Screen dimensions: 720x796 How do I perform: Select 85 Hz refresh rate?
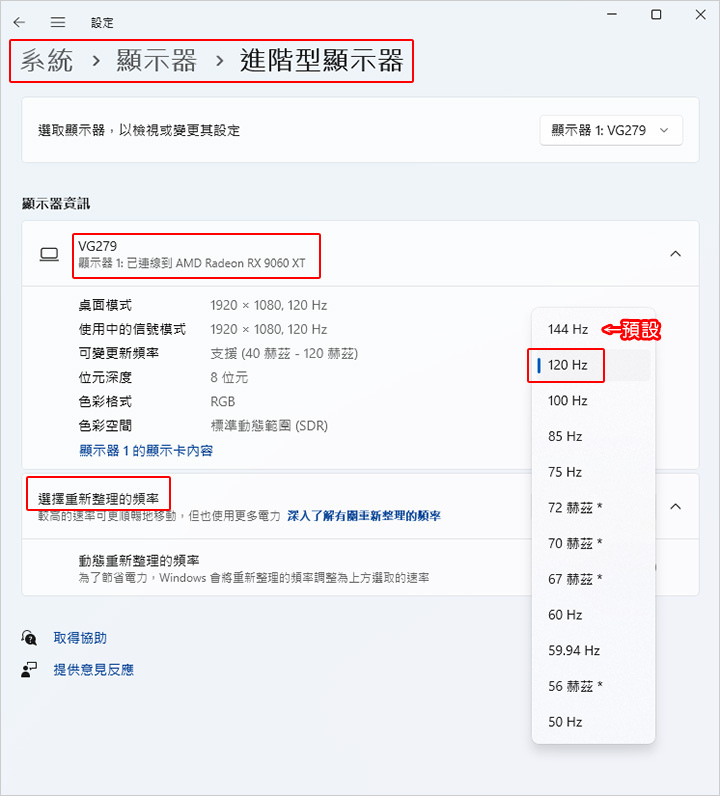(x=593, y=436)
